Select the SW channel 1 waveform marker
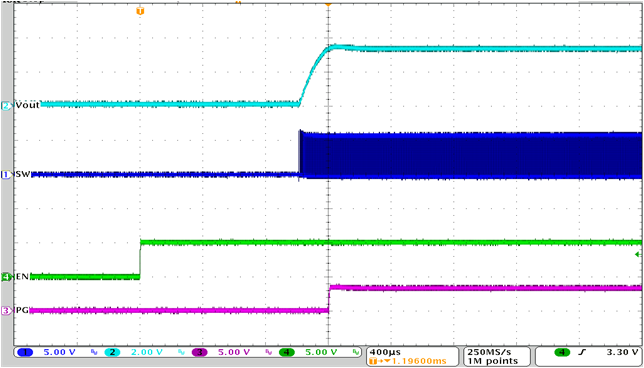644x368 pixels. point(7,175)
